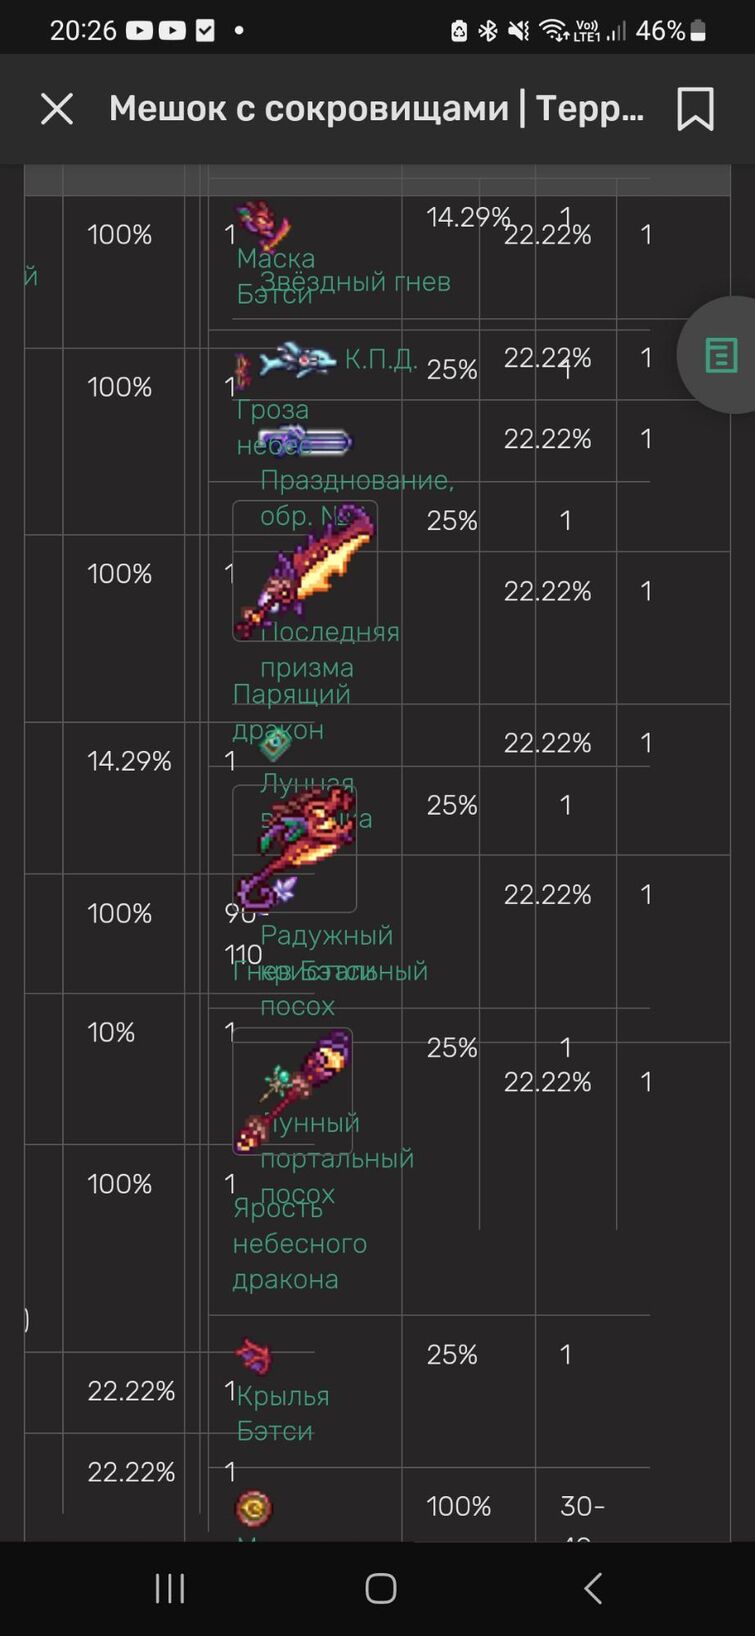Tap the Celebration Mk2 launcher icon
755x1636 pixels.
coord(305,441)
